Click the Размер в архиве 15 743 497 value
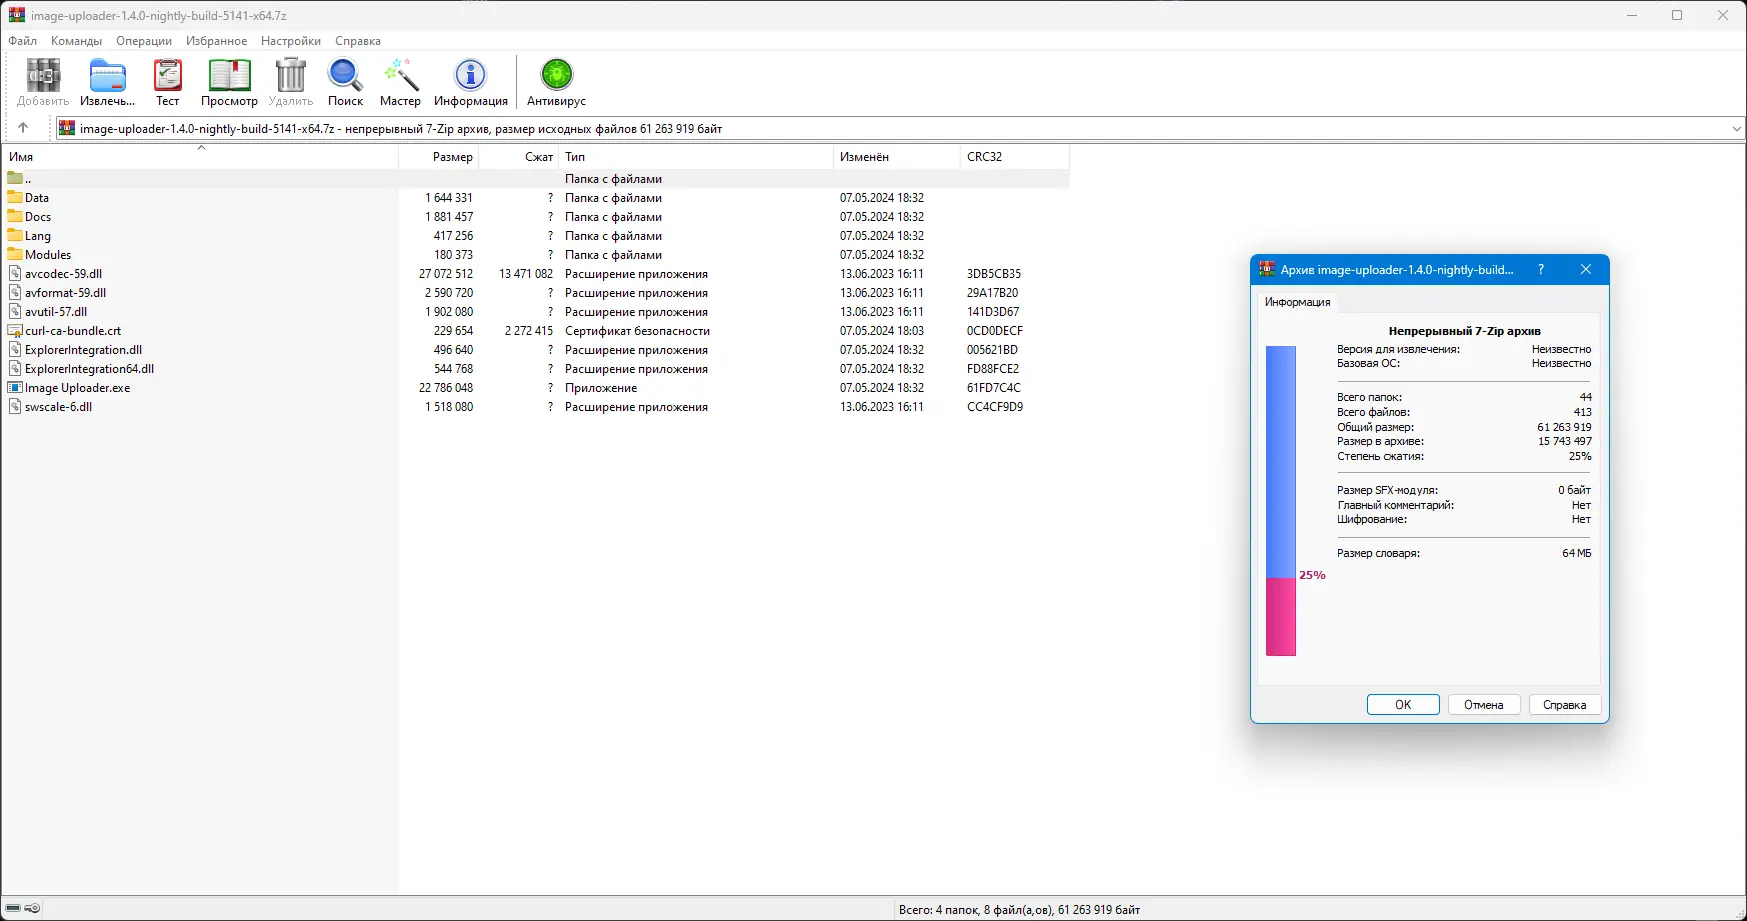The height and width of the screenshot is (921, 1747). click(x=1565, y=441)
